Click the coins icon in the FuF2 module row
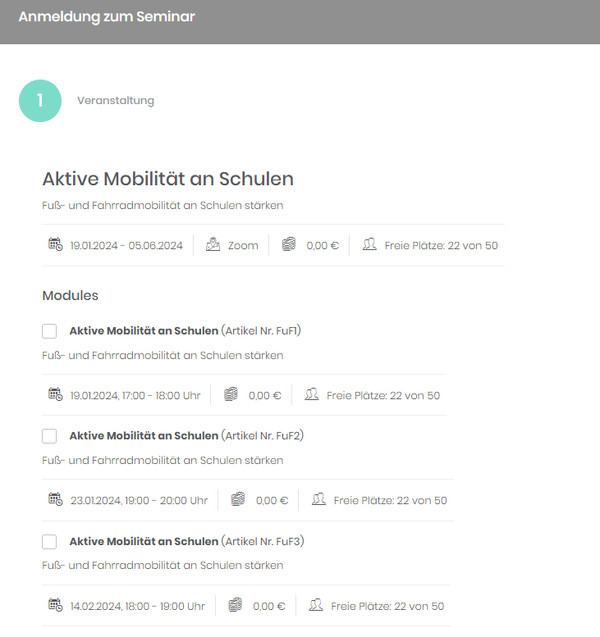 coord(238,499)
